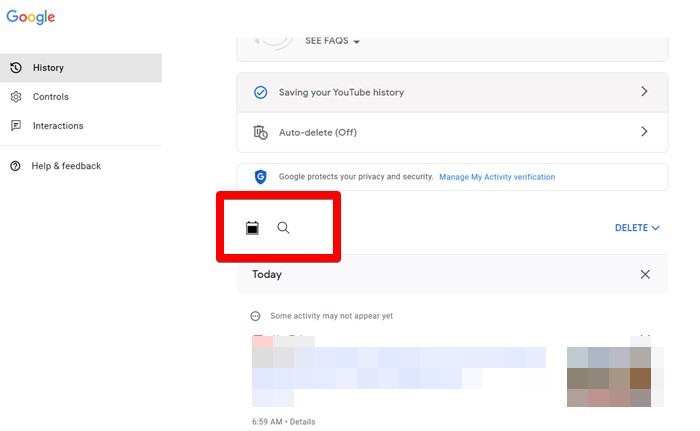Image resolution: width=700 pixels, height=431 pixels.
Task: Click chevron on the Auto-delete row
Action: point(644,131)
